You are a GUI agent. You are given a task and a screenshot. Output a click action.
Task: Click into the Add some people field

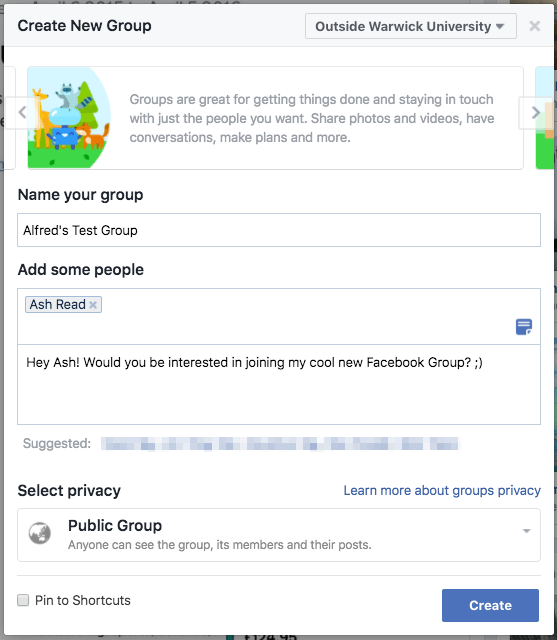click(279, 316)
